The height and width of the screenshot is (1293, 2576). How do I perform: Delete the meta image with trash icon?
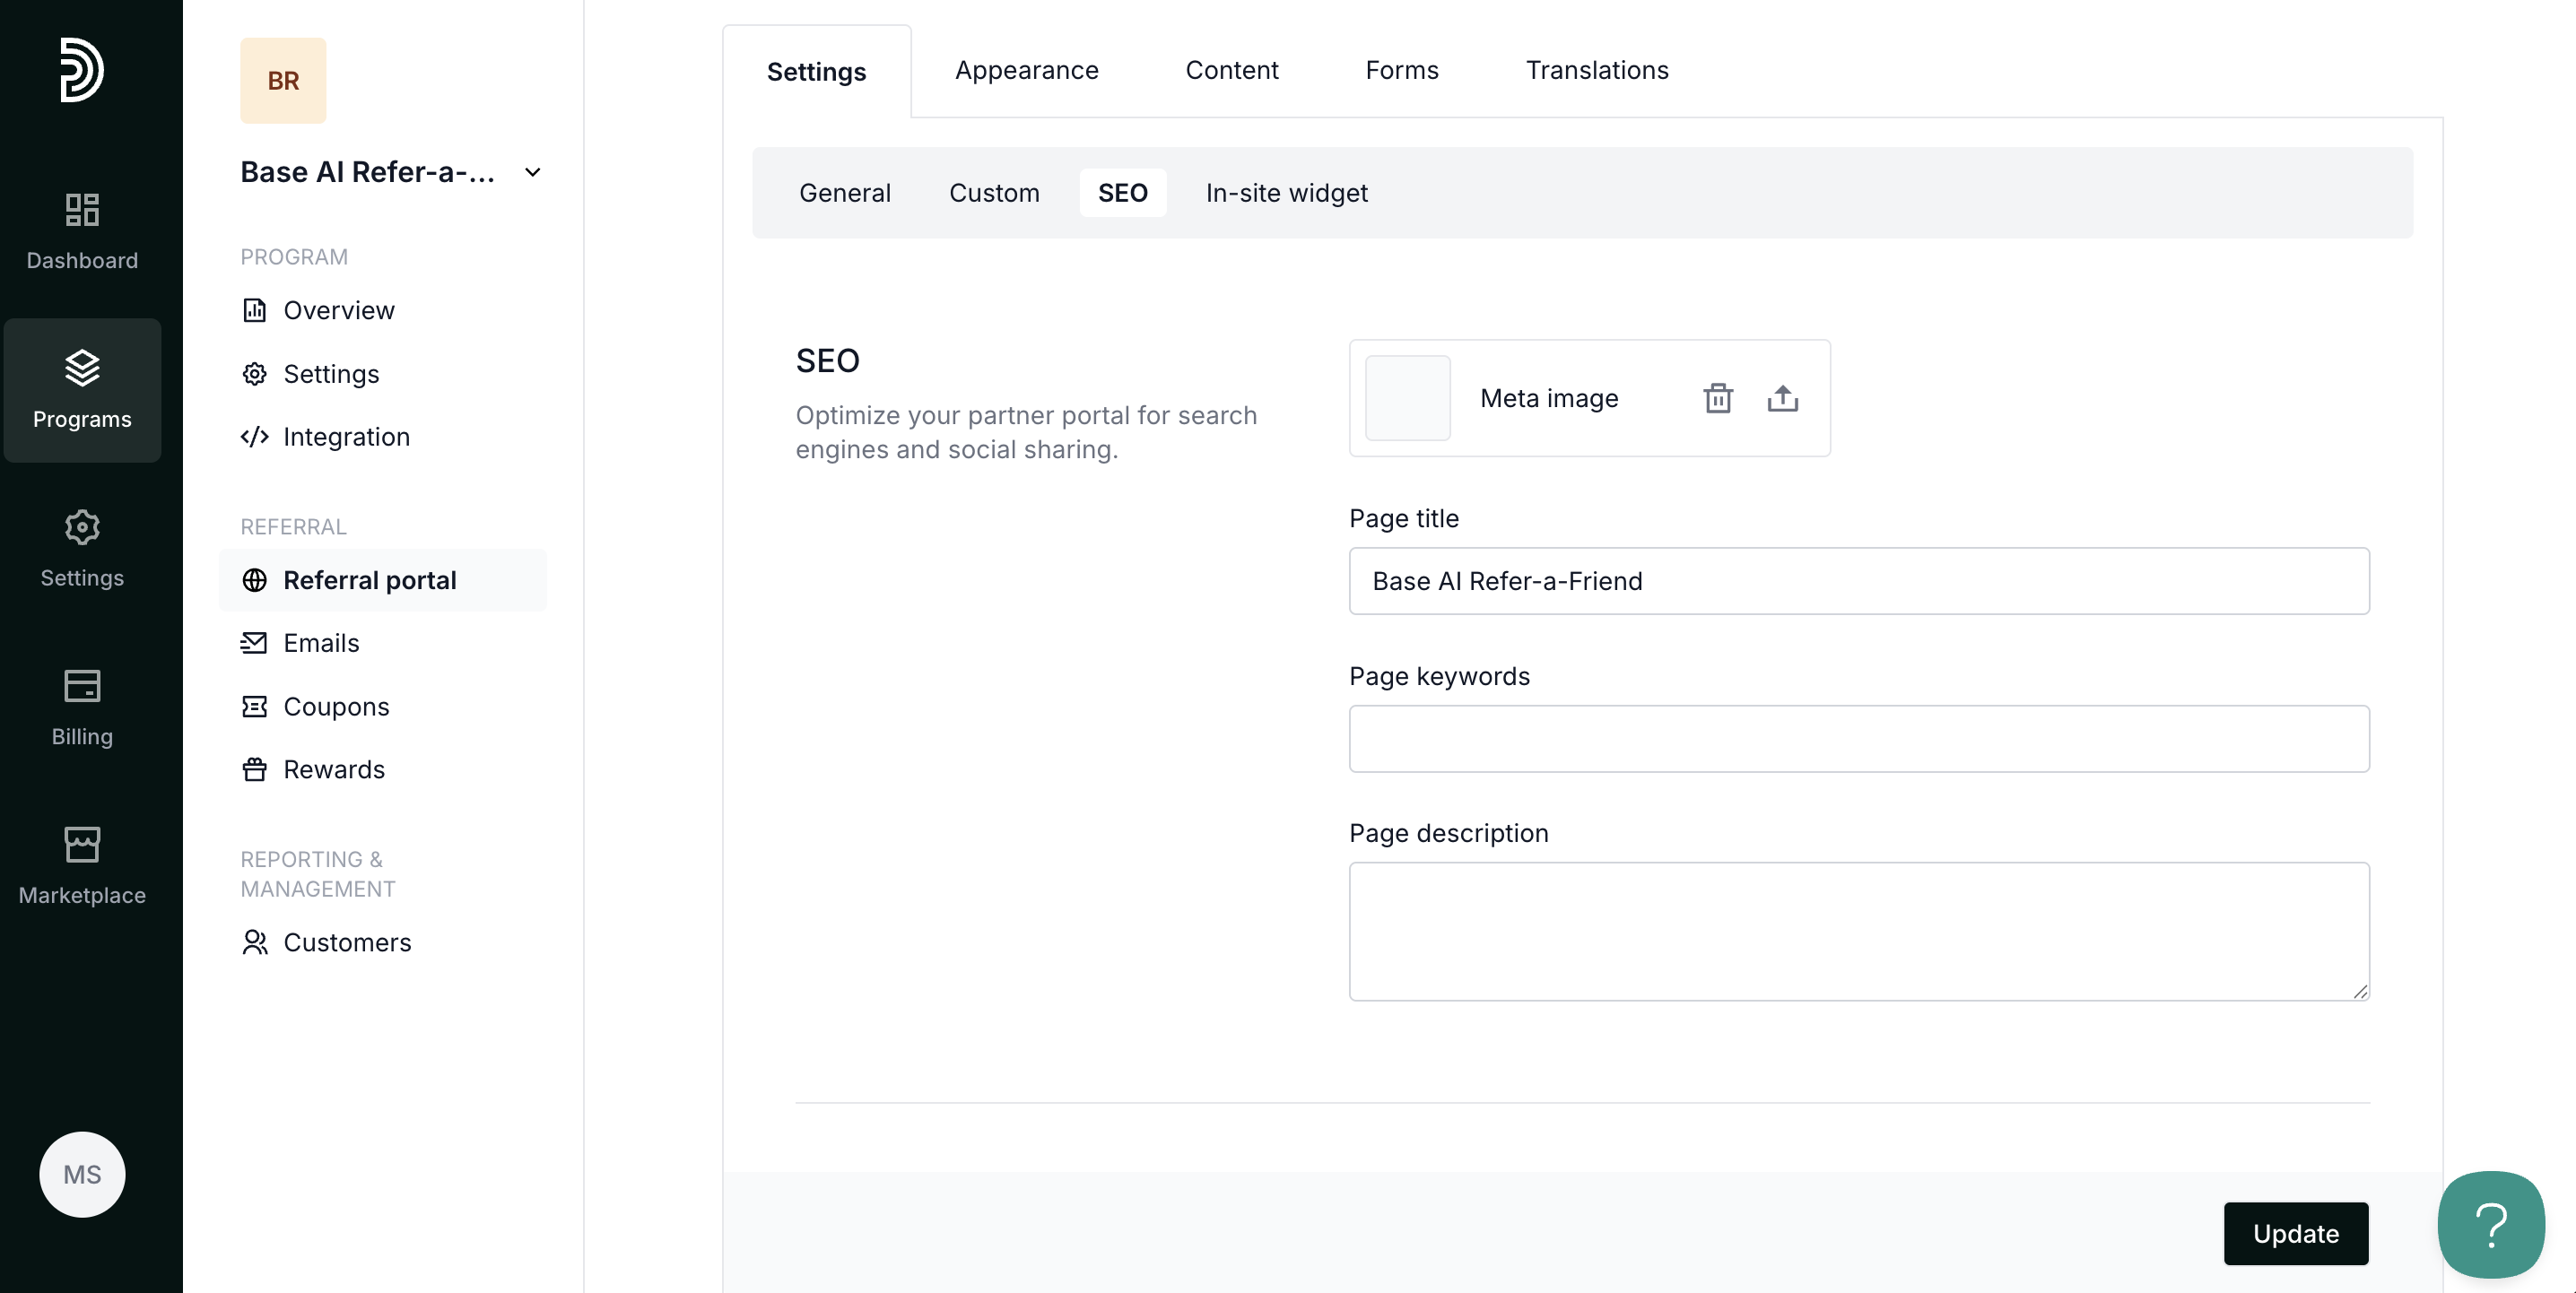point(1717,398)
